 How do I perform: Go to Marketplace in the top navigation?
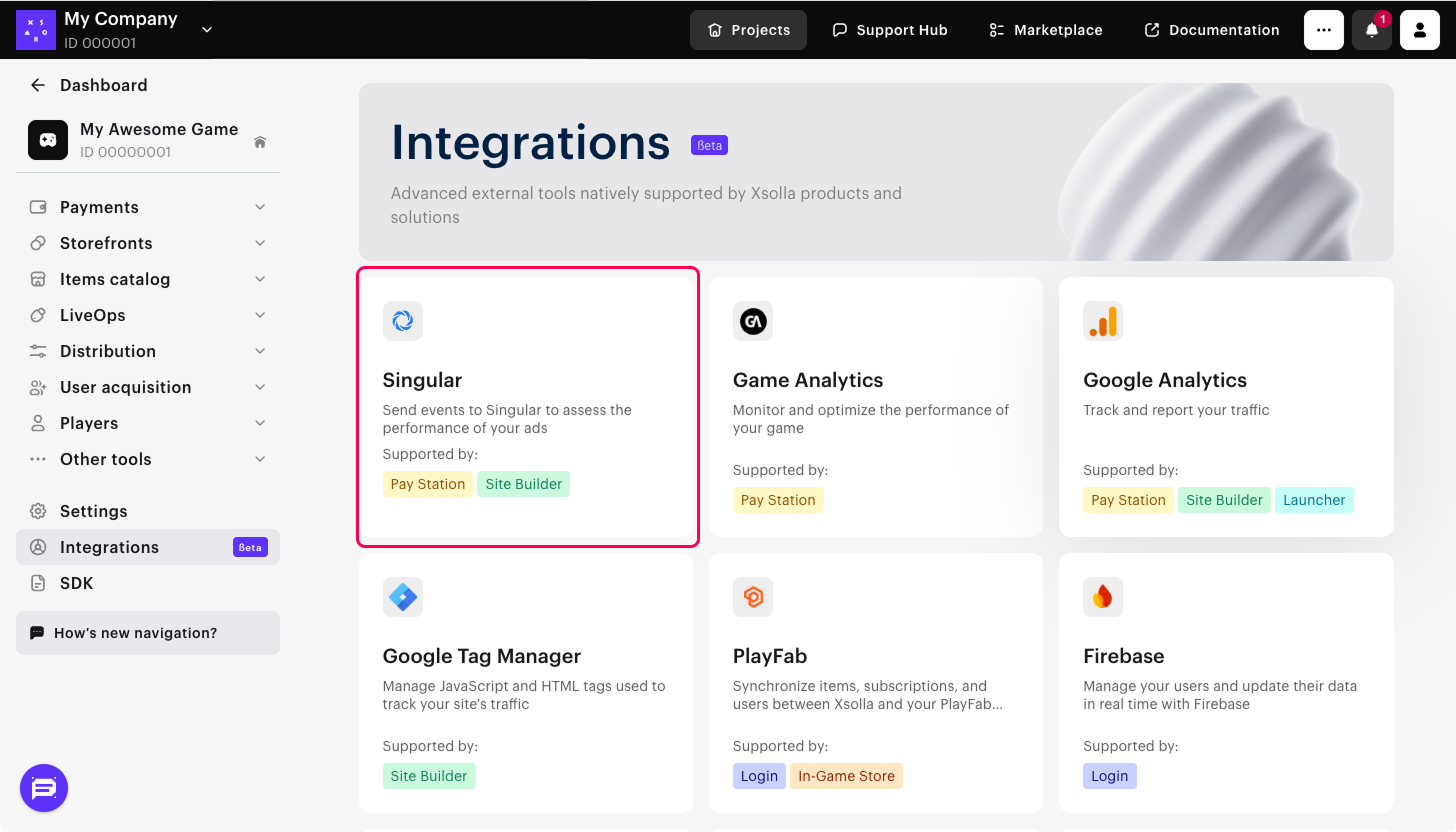pos(1045,30)
